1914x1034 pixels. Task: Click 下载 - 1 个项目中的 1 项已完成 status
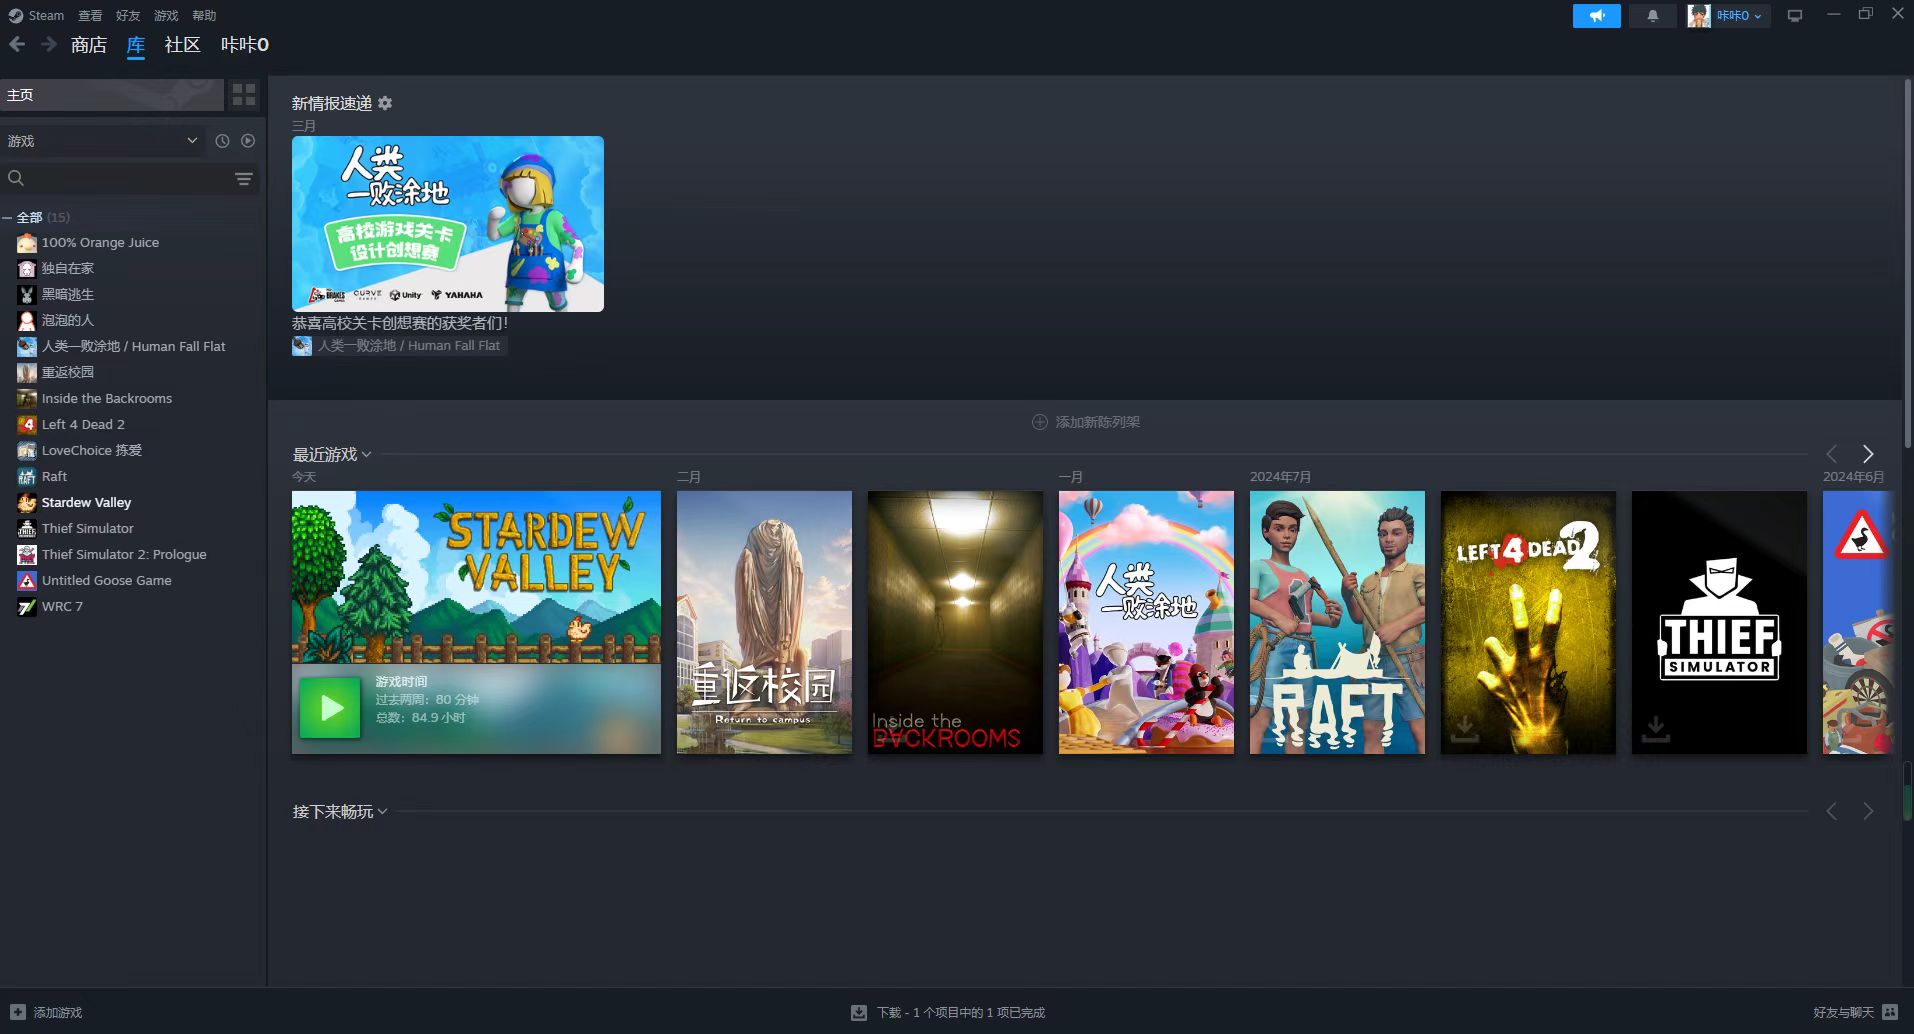961,1012
